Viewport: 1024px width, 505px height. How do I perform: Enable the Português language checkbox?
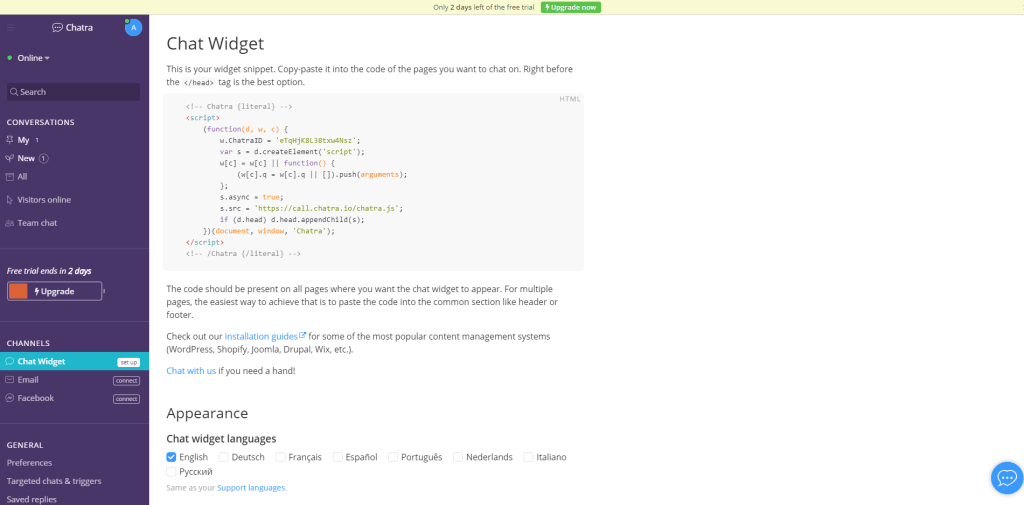[x=393, y=457]
